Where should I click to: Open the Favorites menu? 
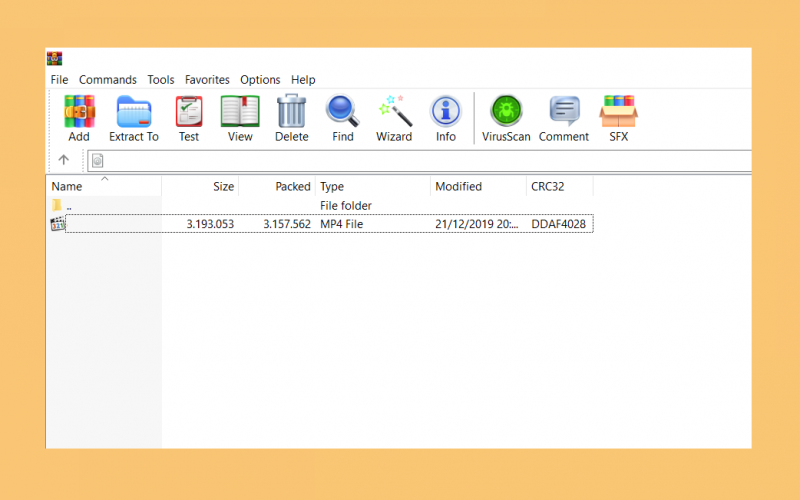point(207,80)
